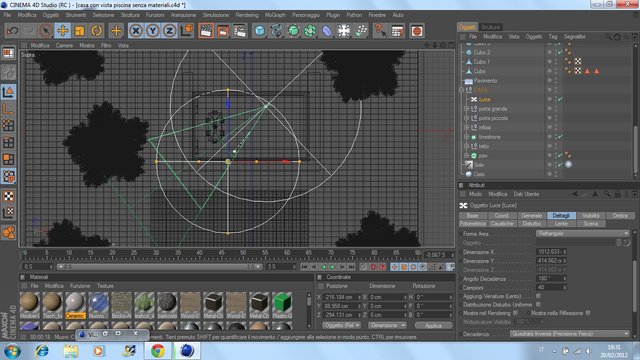Viewport: 640px width, 360px height.
Task: Click the Applica button
Action: coord(433,326)
